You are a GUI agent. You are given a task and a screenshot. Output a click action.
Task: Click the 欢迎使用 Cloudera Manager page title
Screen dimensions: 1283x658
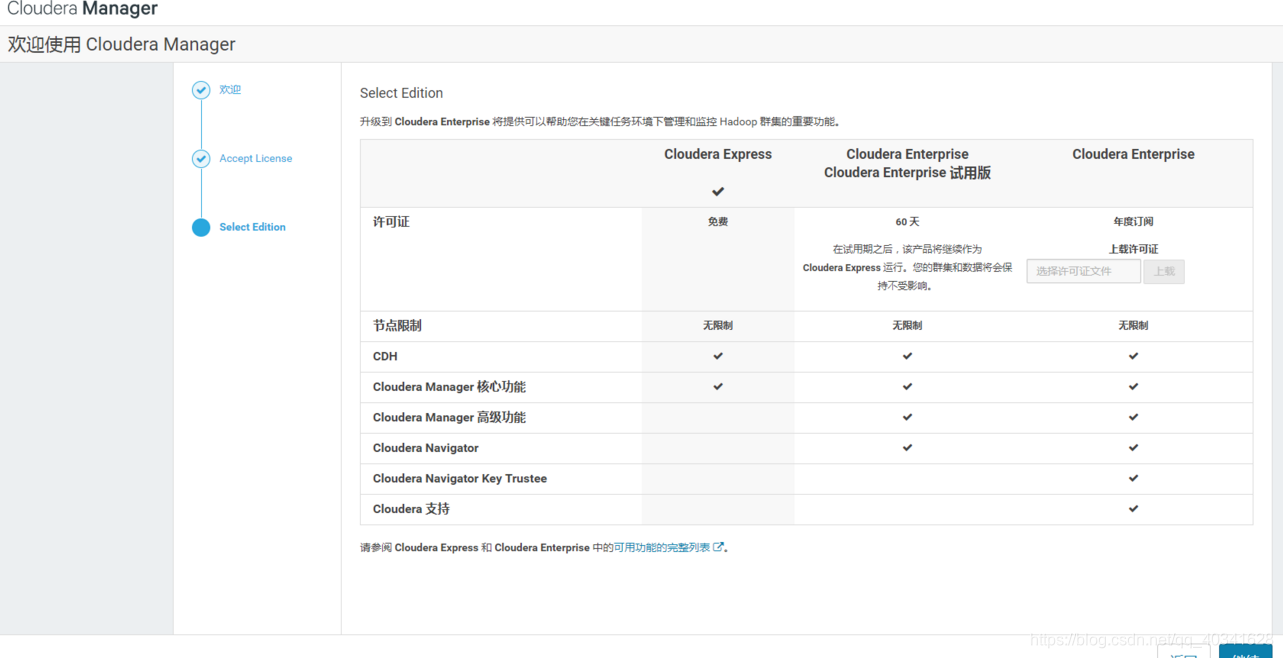pos(122,44)
